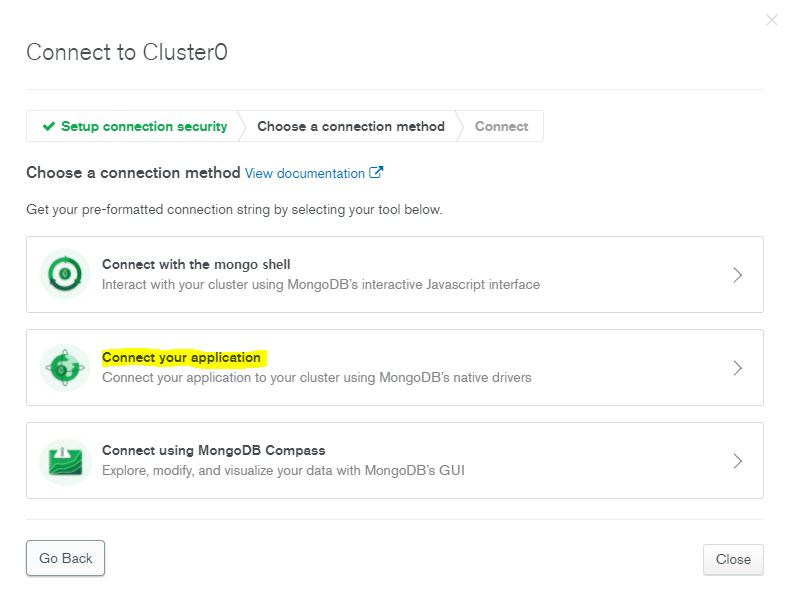Expand the Connect your application chevron
This screenshot has height=597, width=791.
coord(738,368)
